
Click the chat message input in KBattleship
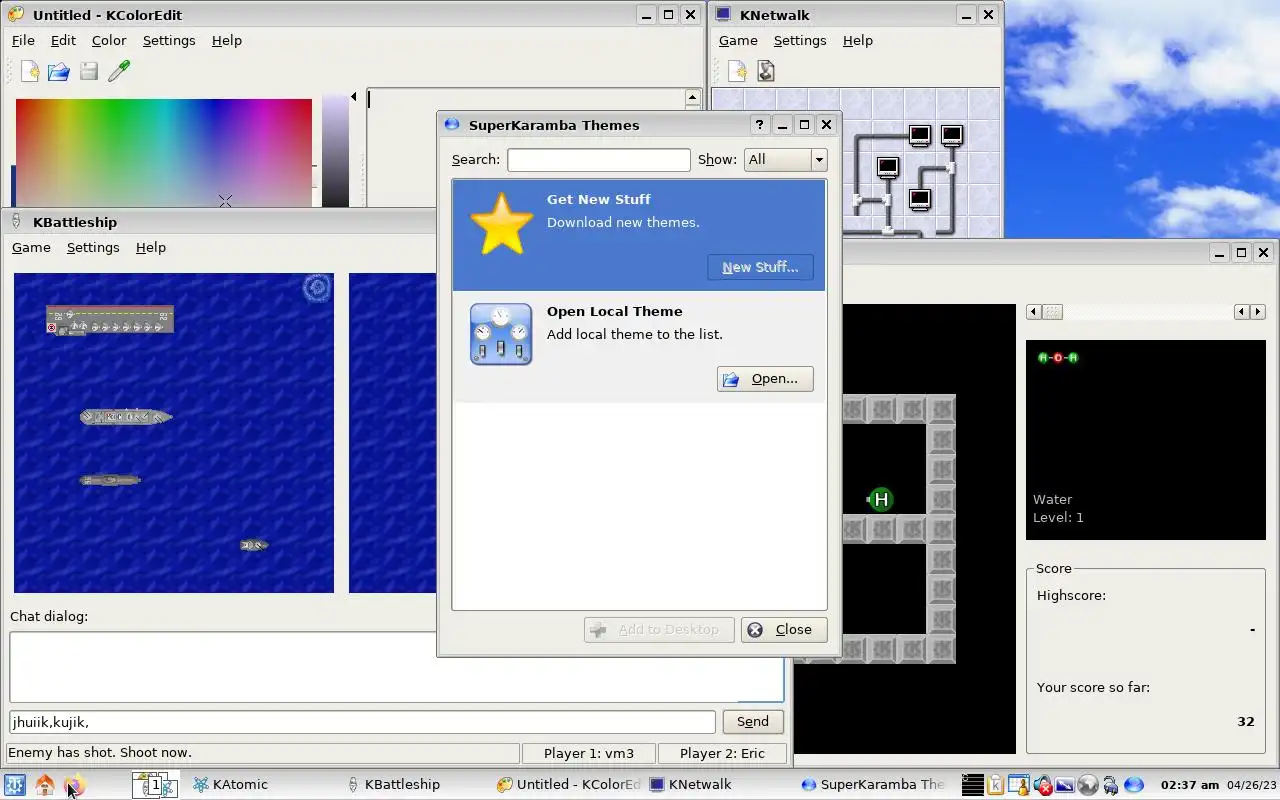(362, 722)
